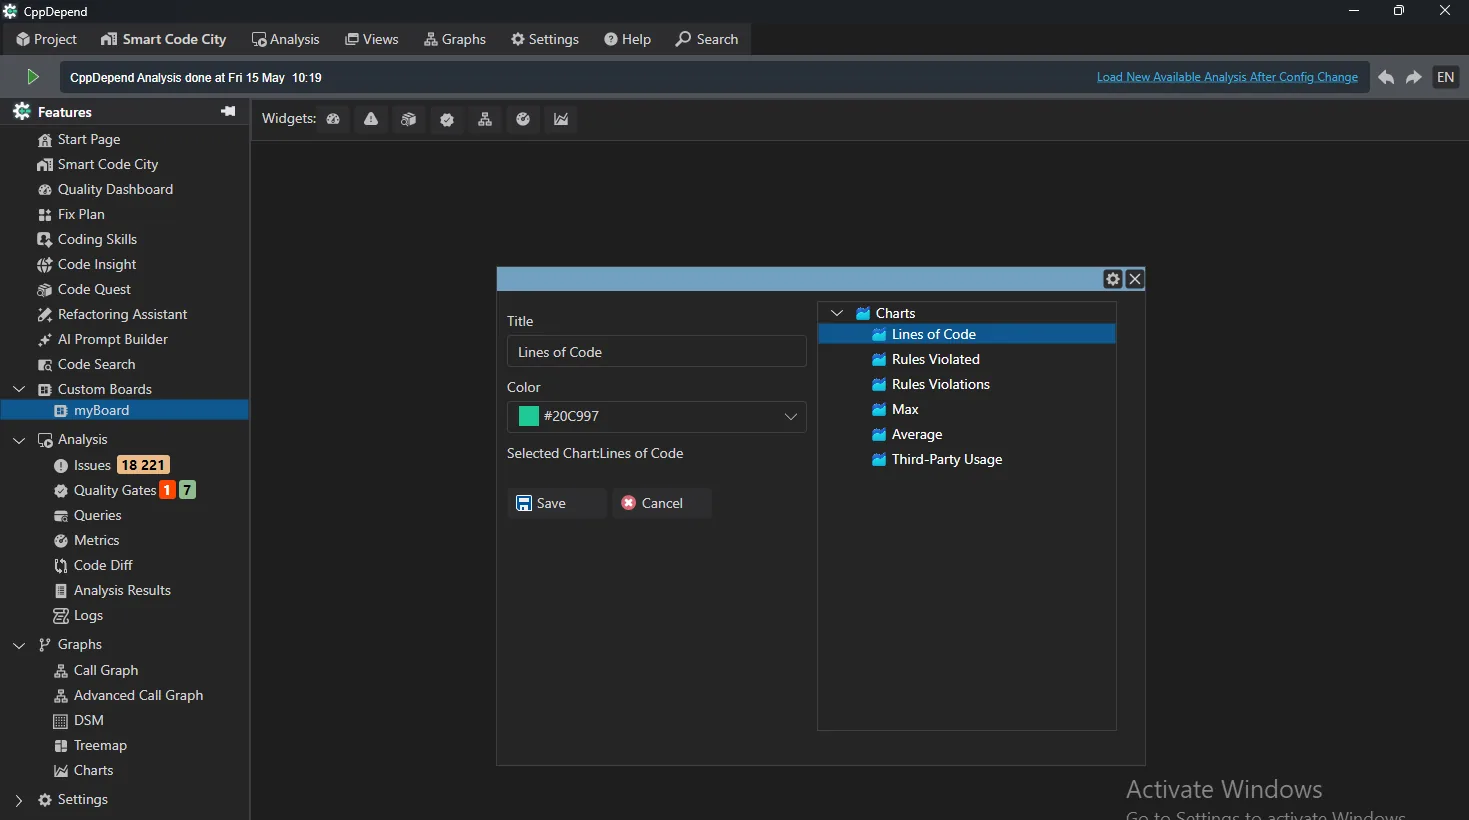
Task: Collapse the Charts tree in dialog
Action: pyautogui.click(x=837, y=313)
